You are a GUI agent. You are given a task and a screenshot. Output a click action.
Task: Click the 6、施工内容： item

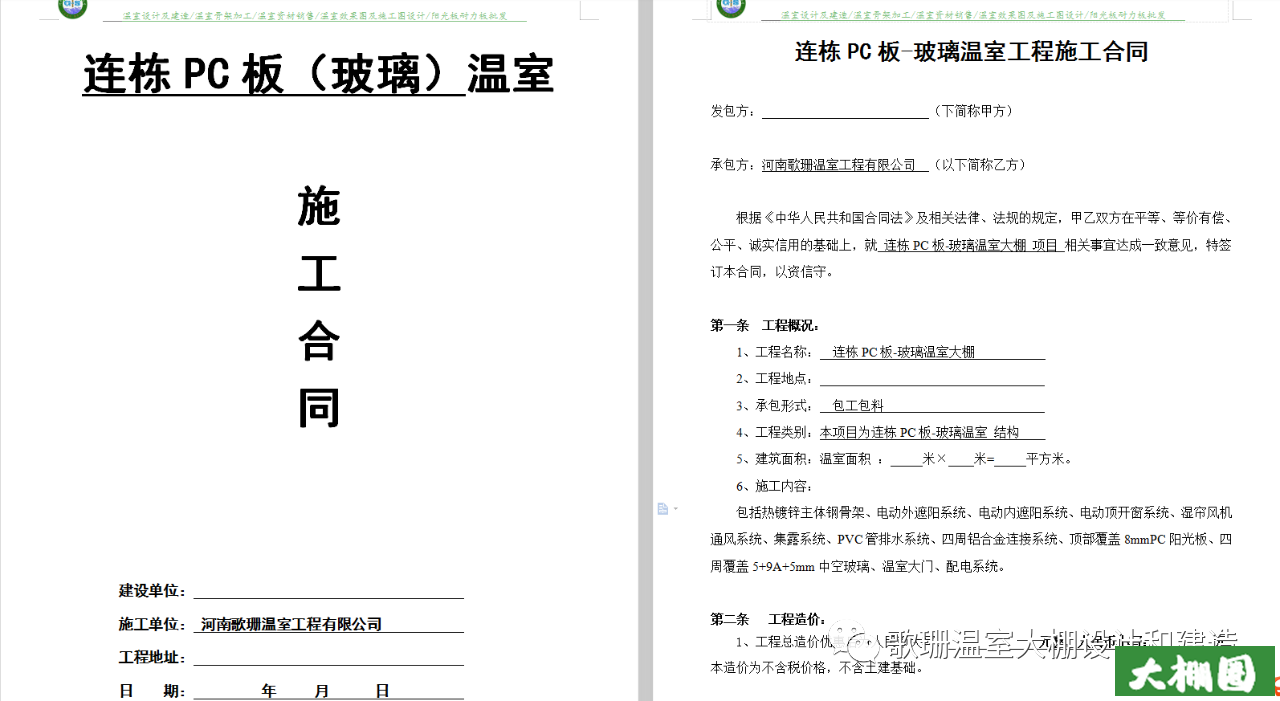(775, 487)
